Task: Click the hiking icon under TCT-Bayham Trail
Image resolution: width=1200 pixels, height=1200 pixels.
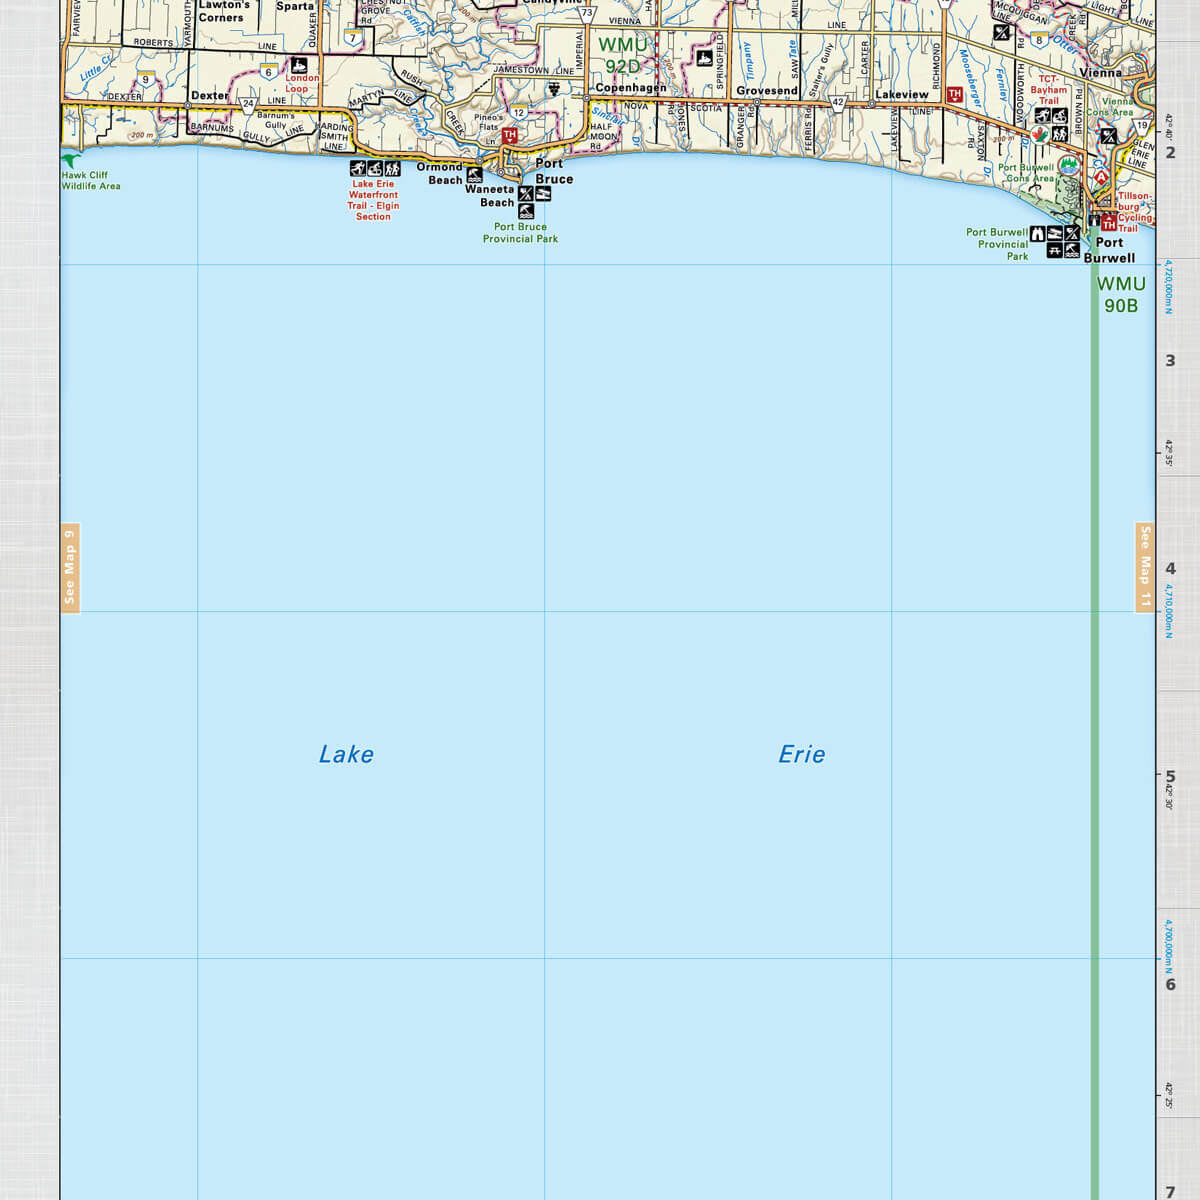Action: coord(1060,133)
